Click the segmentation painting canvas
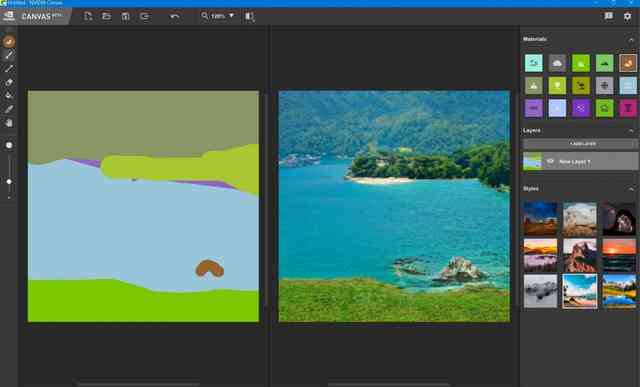This screenshot has height=387, width=640. click(143, 206)
